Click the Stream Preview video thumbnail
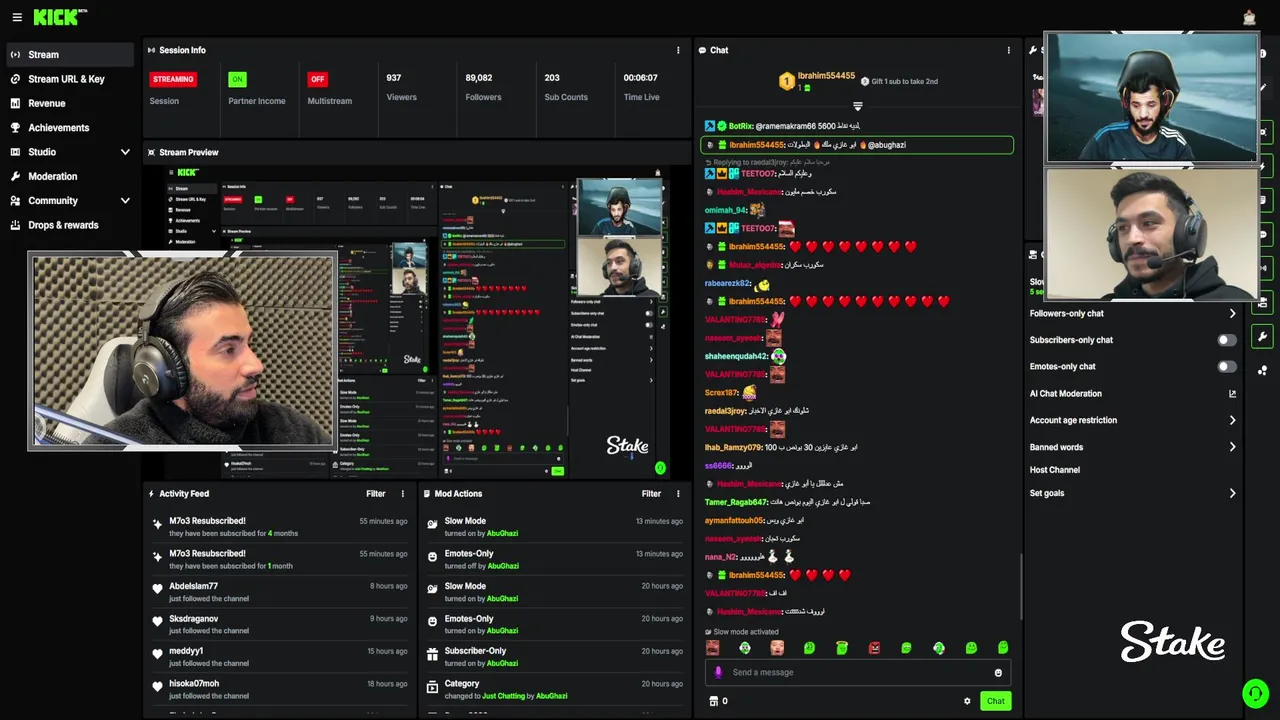Image resolution: width=1280 pixels, height=720 pixels. point(417,322)
